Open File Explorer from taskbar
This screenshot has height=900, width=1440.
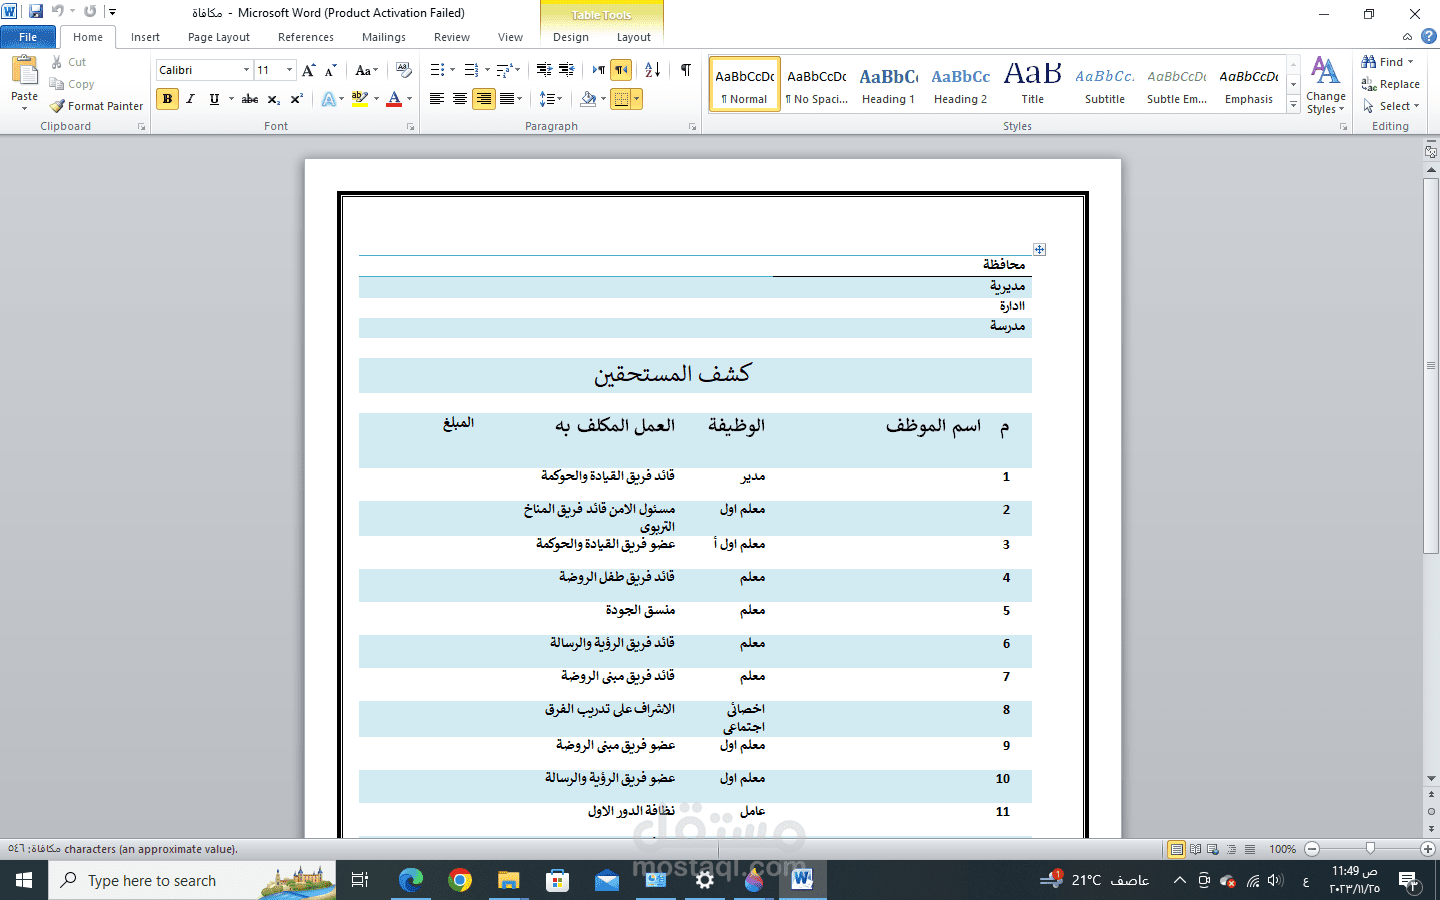(509, 880)
